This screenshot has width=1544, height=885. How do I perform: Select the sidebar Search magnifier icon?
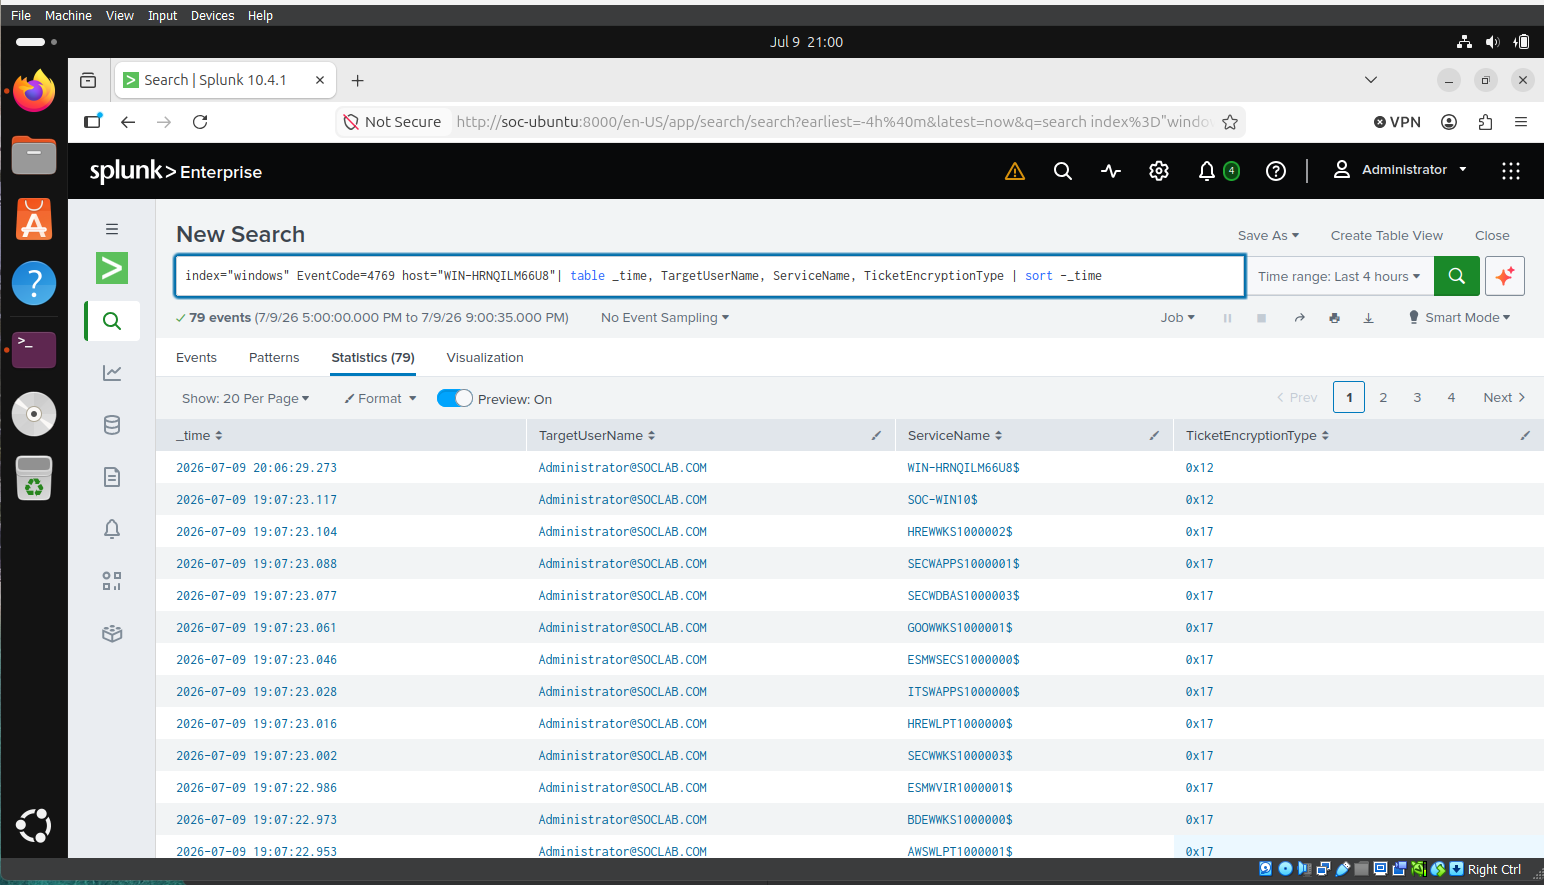112,321
